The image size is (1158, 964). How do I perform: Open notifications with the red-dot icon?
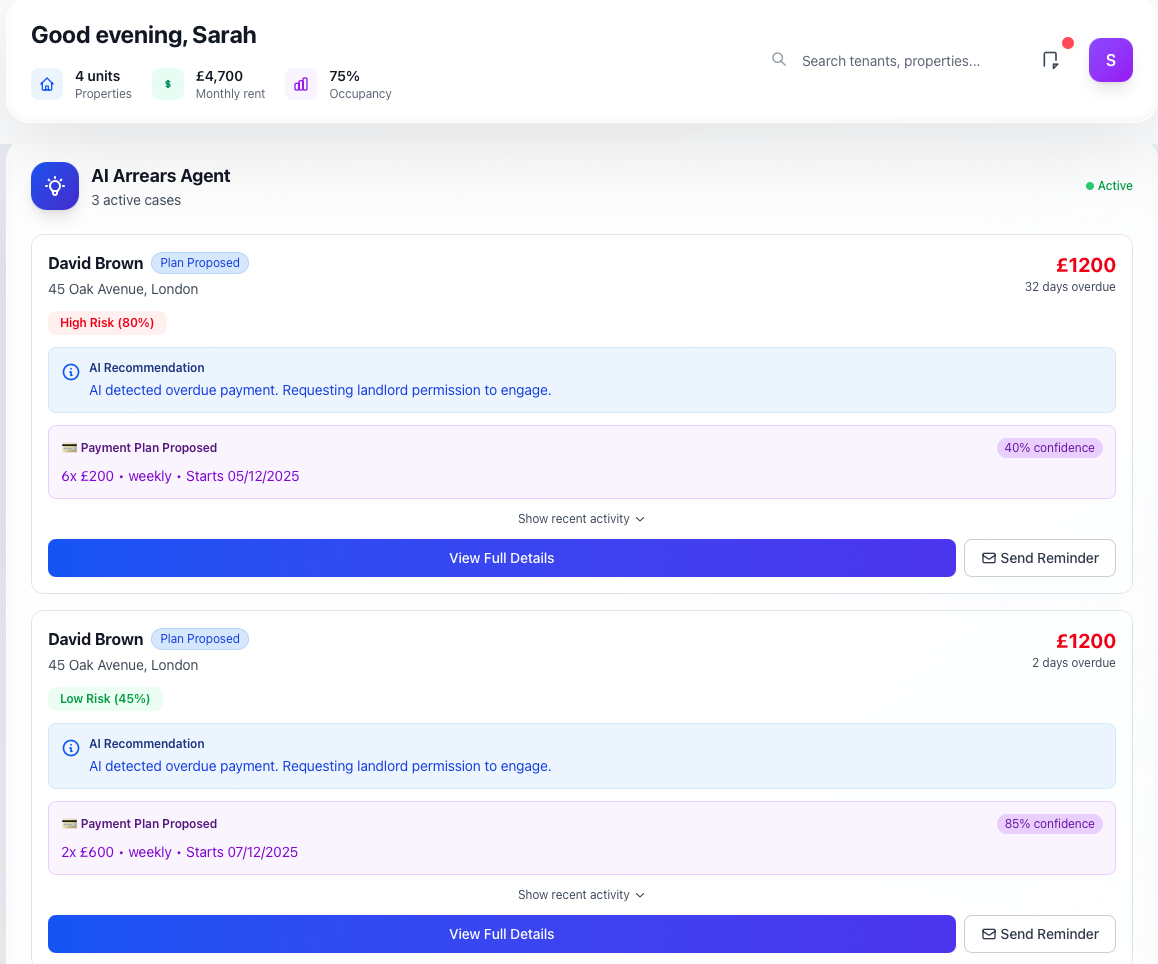pyautogui.click(x=1050, y=60)
